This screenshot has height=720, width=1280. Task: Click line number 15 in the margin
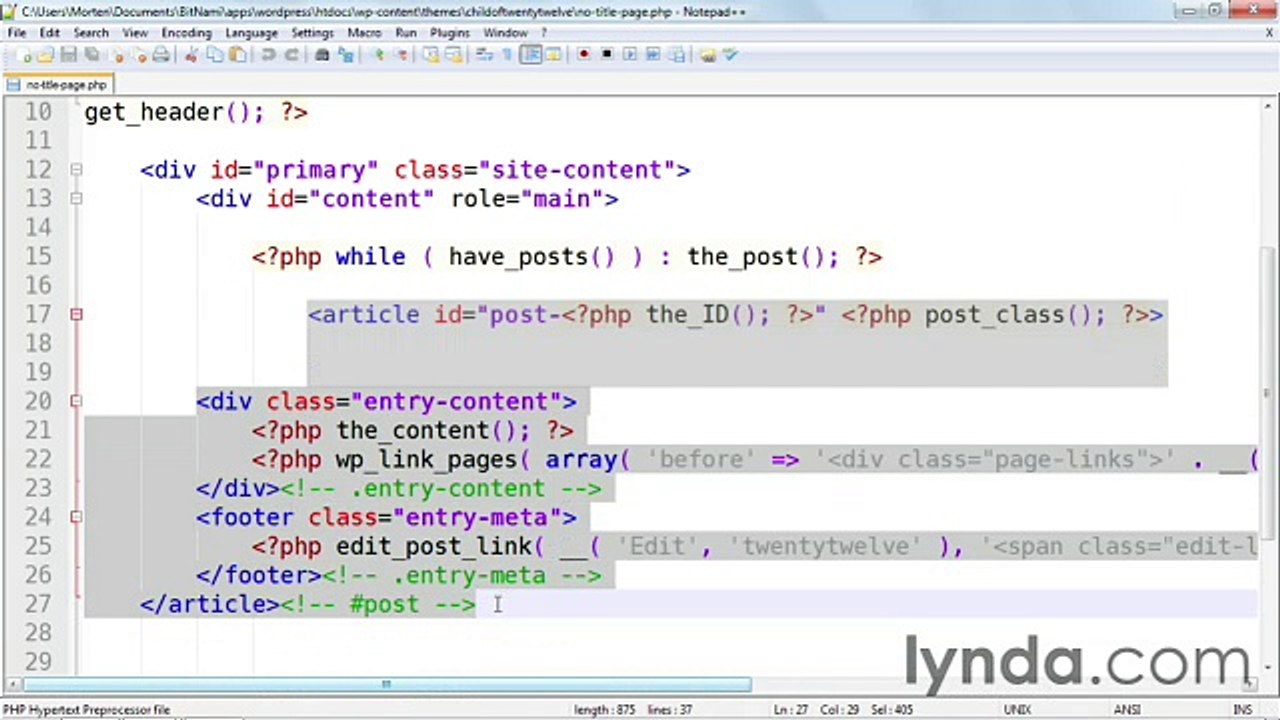(x=37, y=257)
